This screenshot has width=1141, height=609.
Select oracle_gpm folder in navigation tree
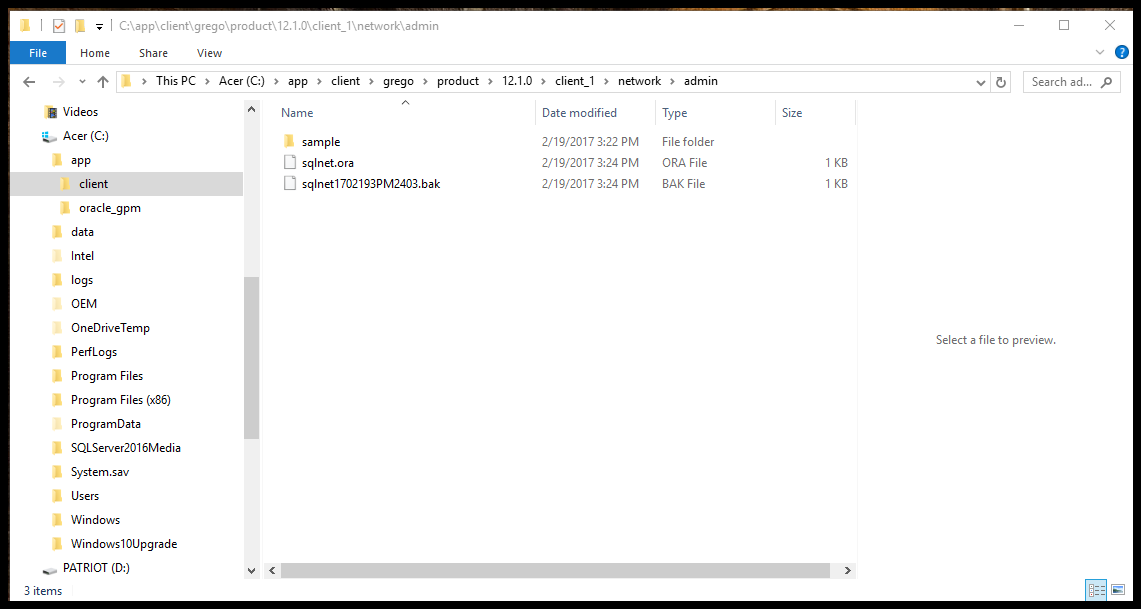109,208
